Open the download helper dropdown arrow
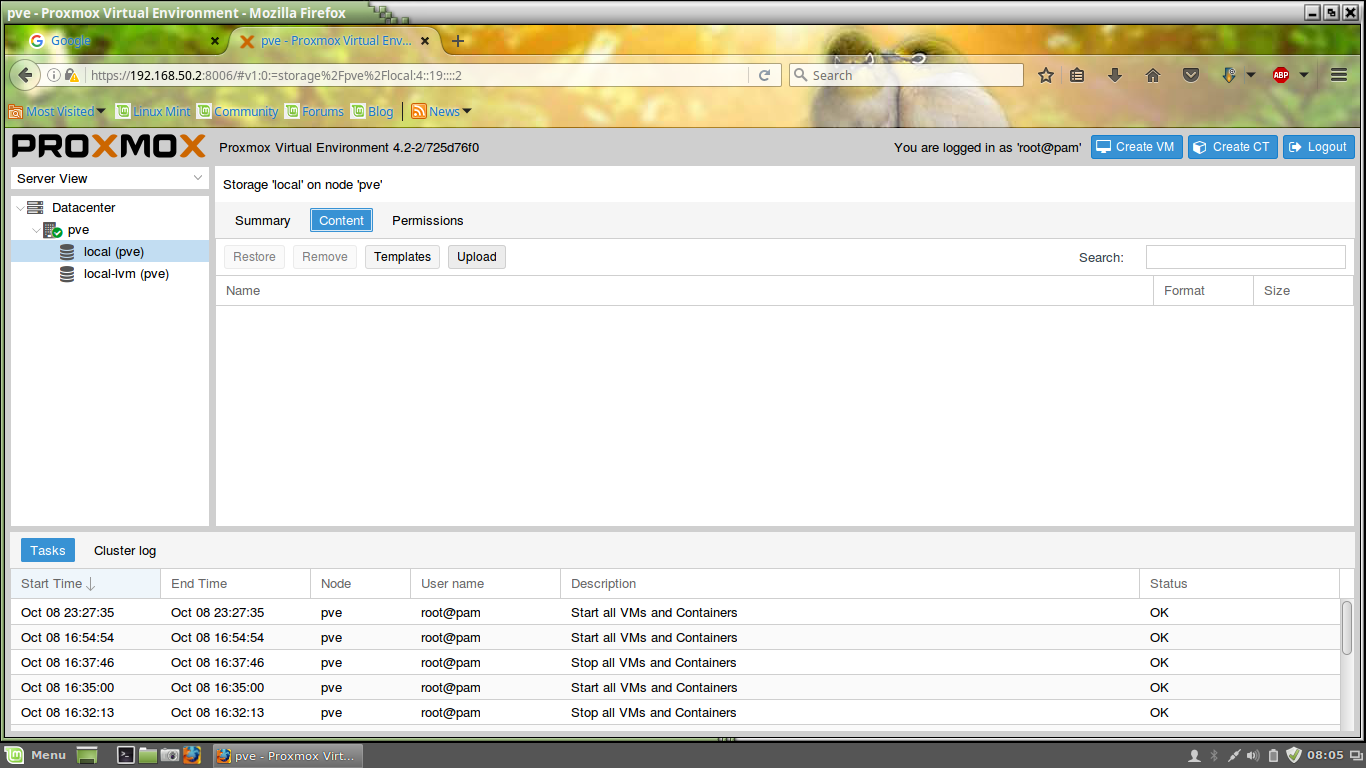 click(x=1250, y=75)
